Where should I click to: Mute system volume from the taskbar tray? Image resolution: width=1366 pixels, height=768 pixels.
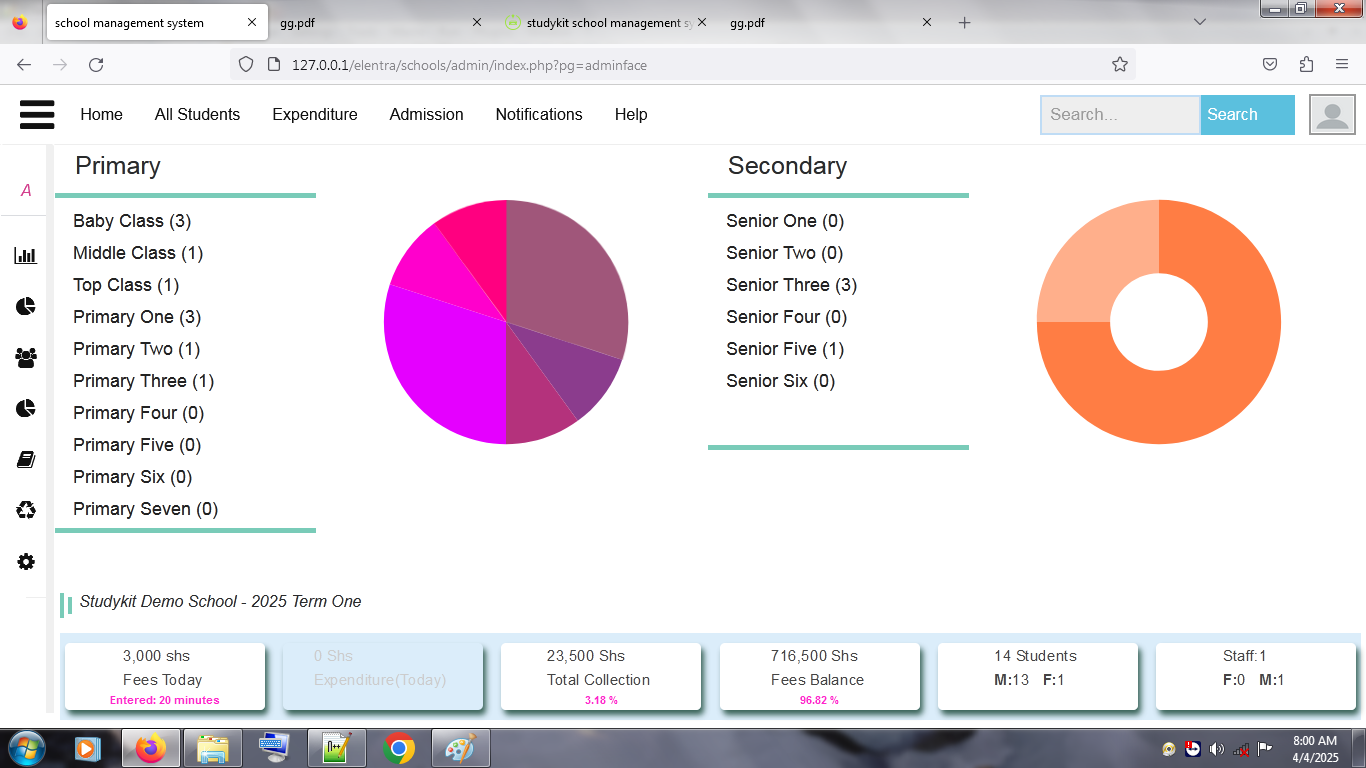[1216, 747]
